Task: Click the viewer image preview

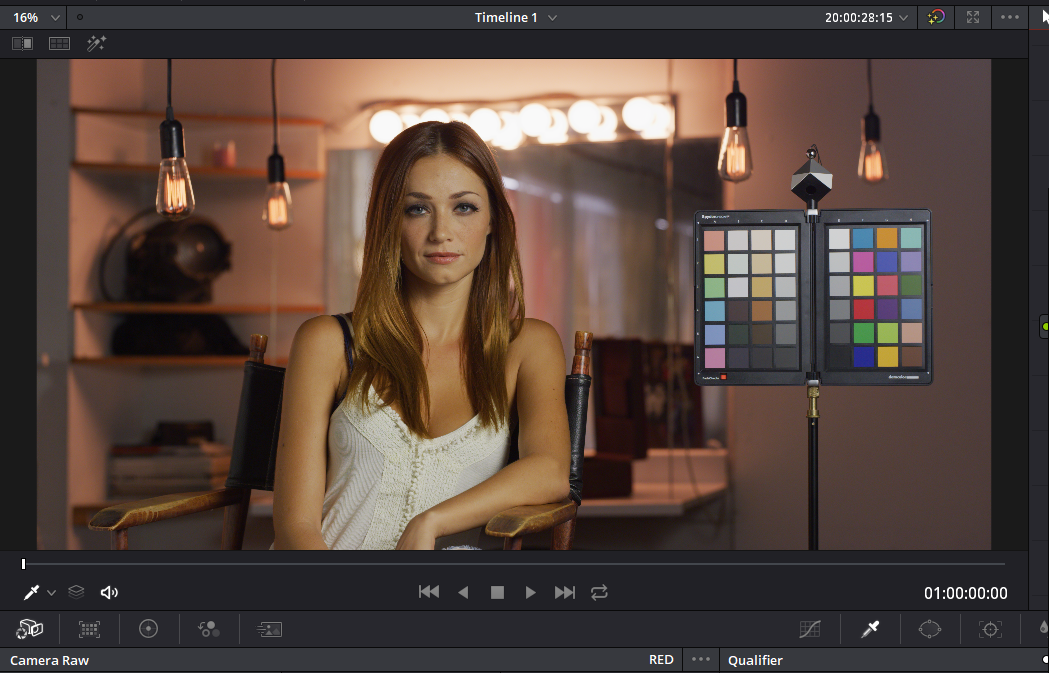Action: (514, 304)
